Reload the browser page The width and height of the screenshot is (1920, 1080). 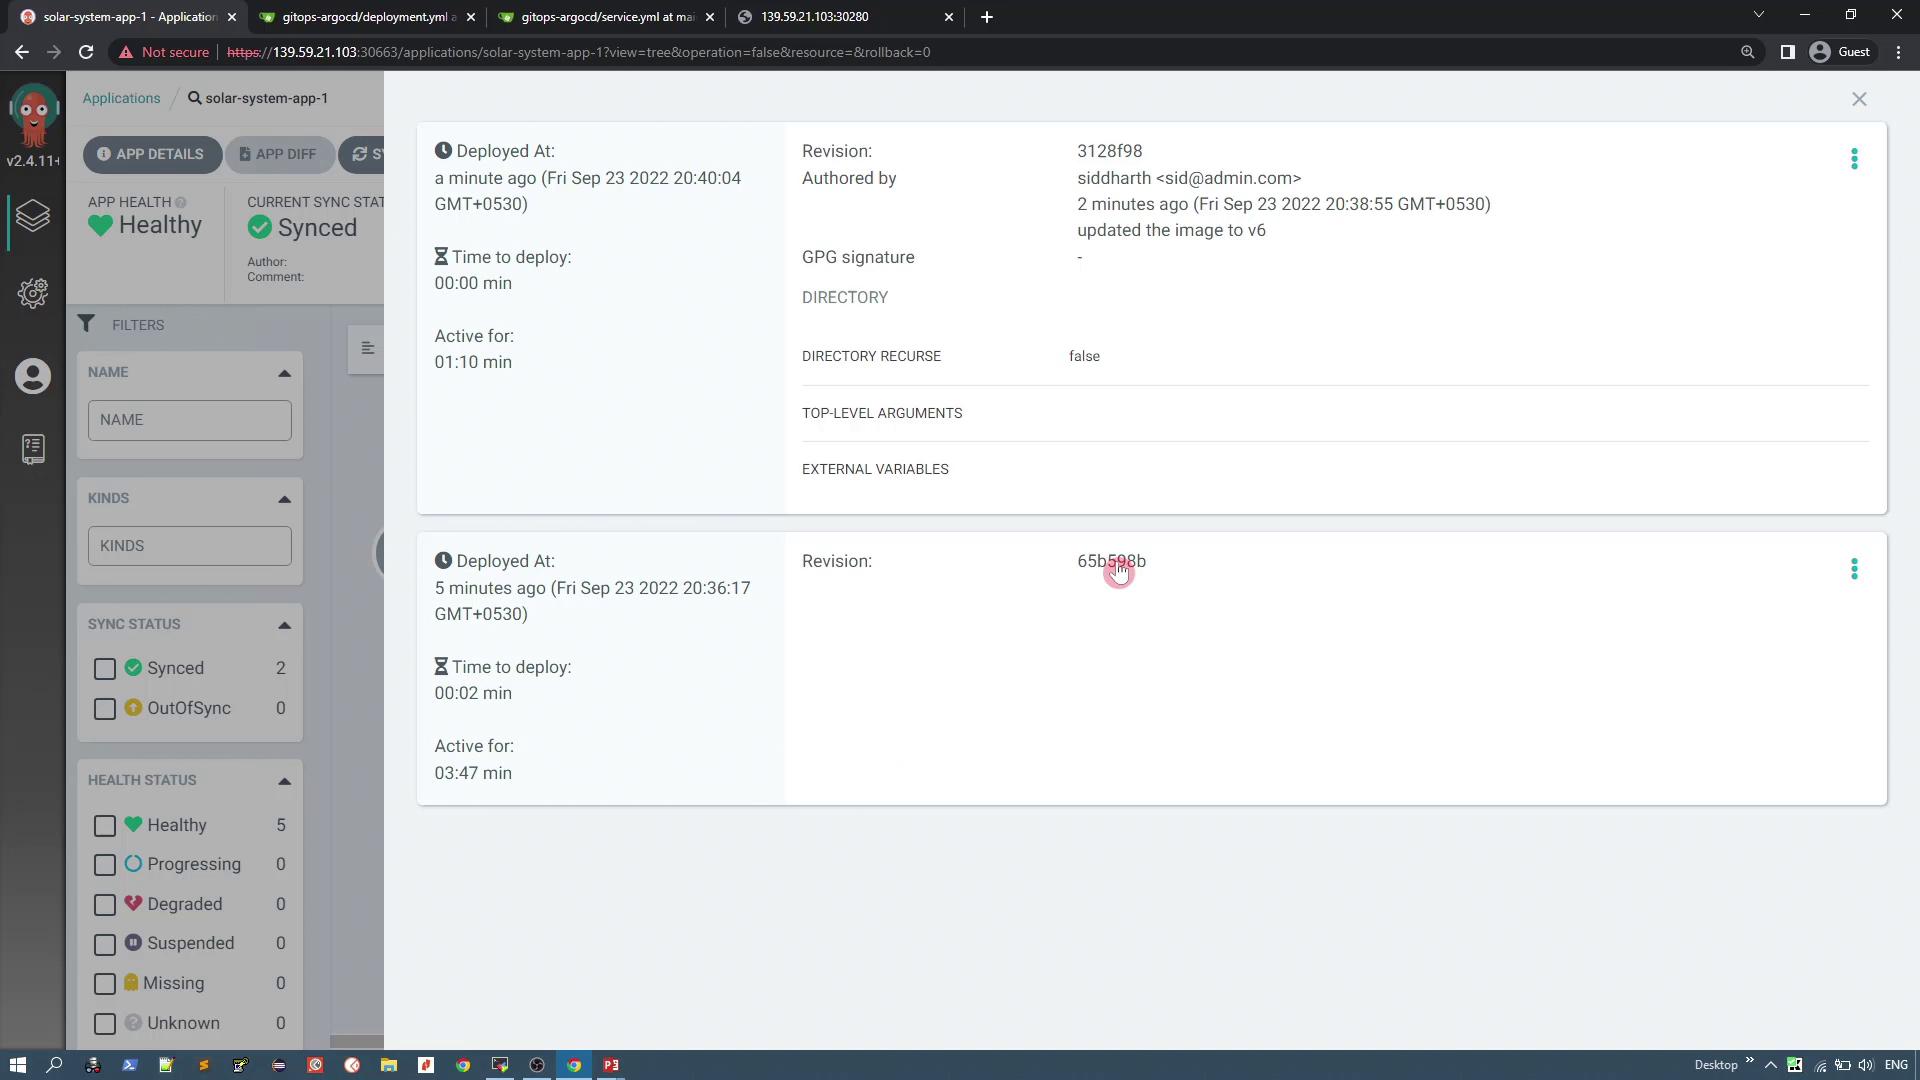(86, 52)
